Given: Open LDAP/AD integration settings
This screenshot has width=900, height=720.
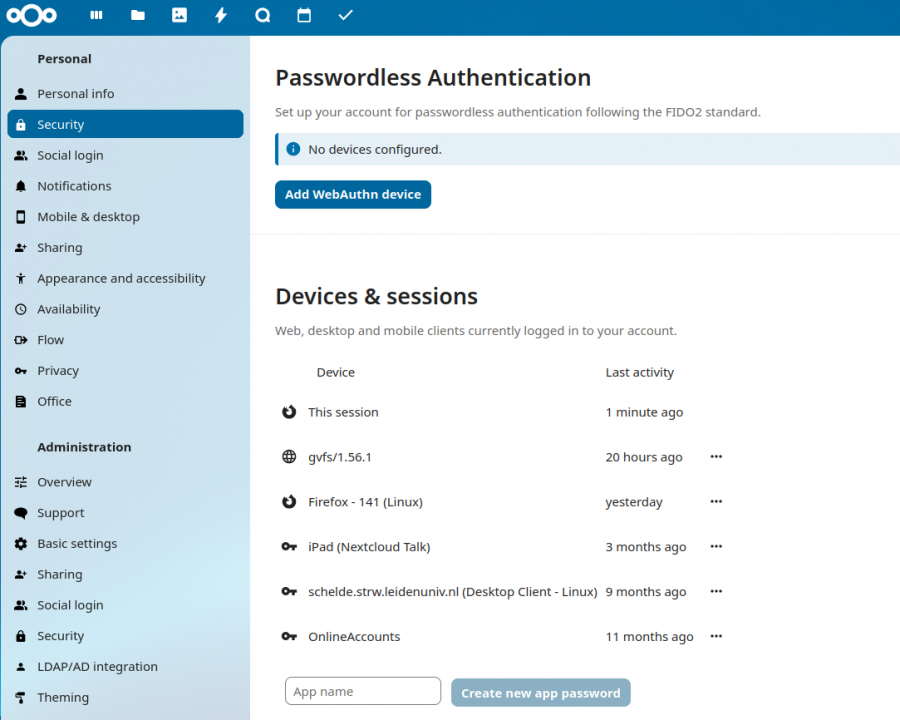Looking at the screenshot, I should [97, 666].
